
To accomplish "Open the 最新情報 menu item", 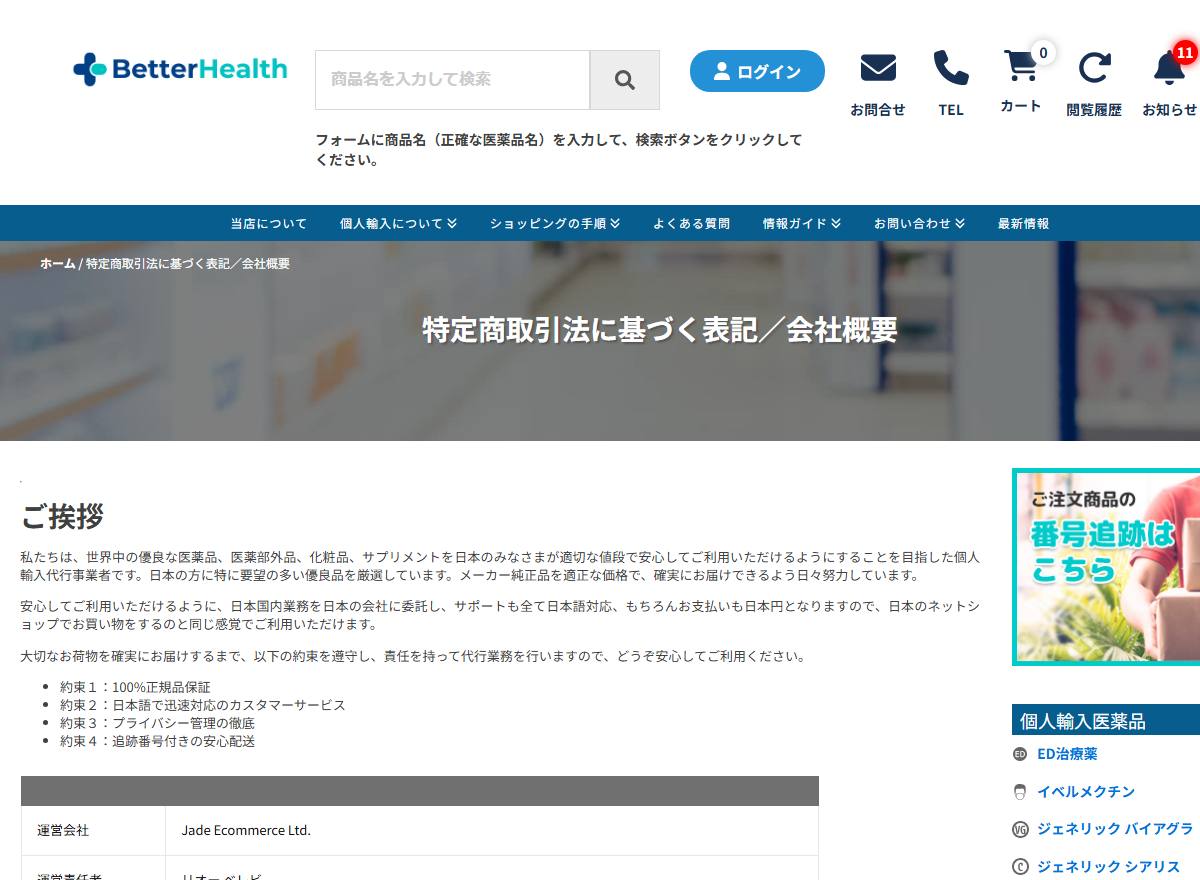I will [x=1023, y=223].
